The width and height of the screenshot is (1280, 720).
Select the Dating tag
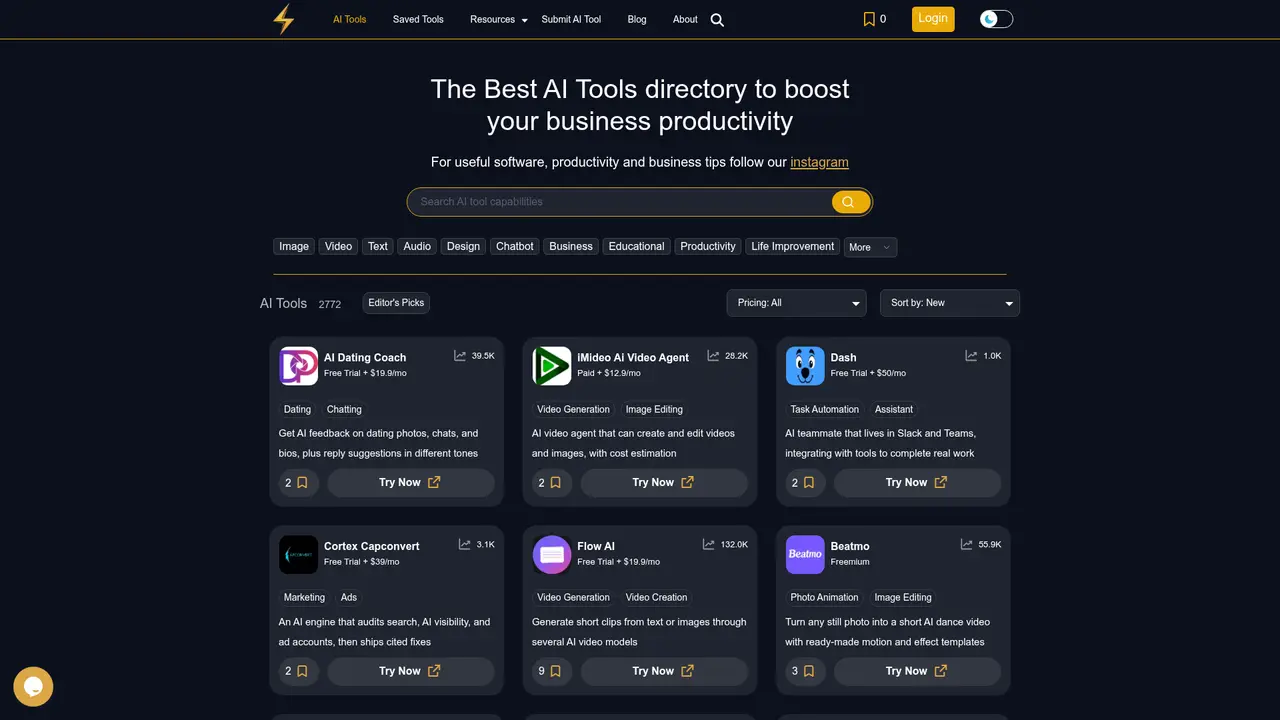[297, 409]
